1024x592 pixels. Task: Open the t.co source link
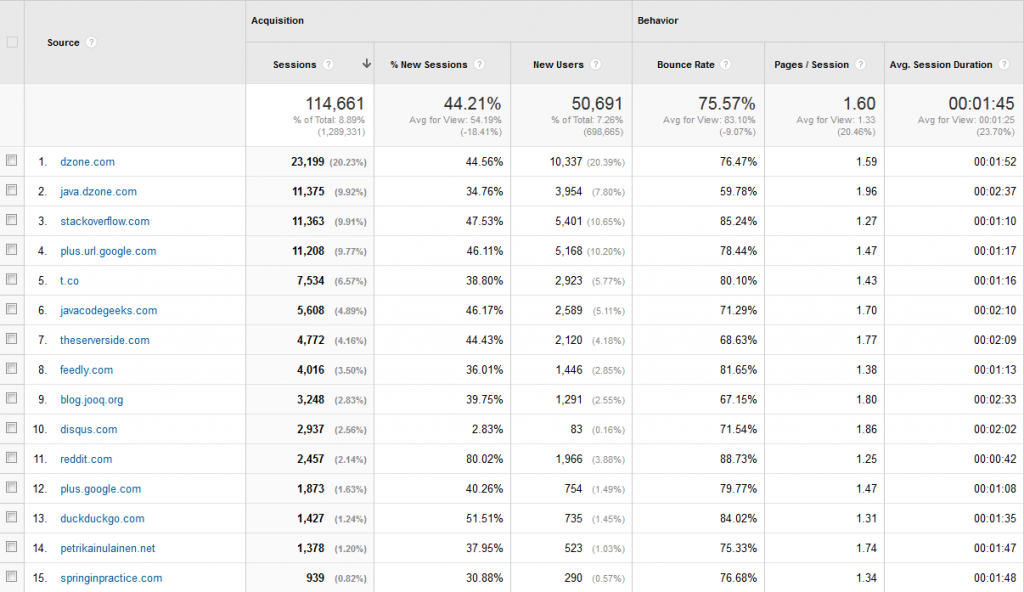pyautogui.click(x=69, y=281)
